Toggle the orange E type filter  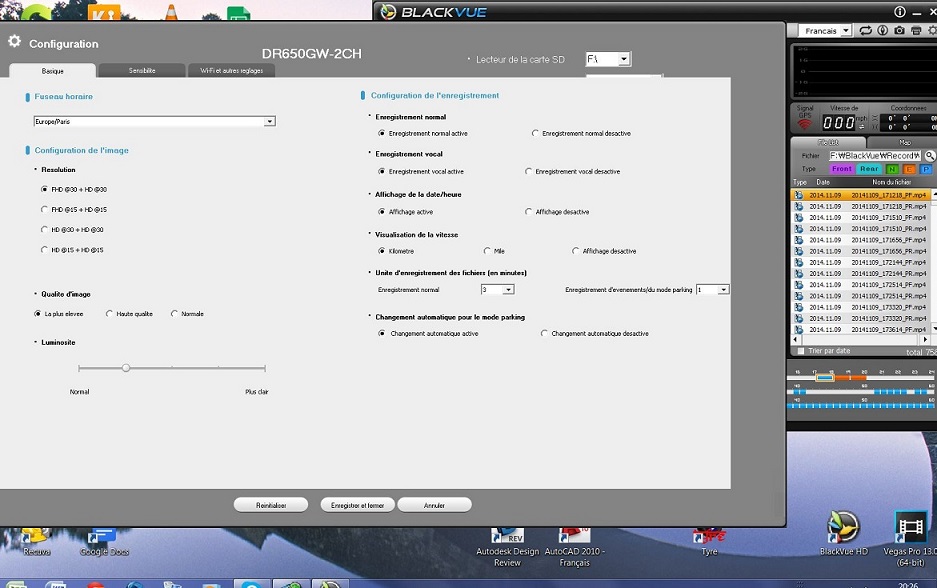point(909,169)
